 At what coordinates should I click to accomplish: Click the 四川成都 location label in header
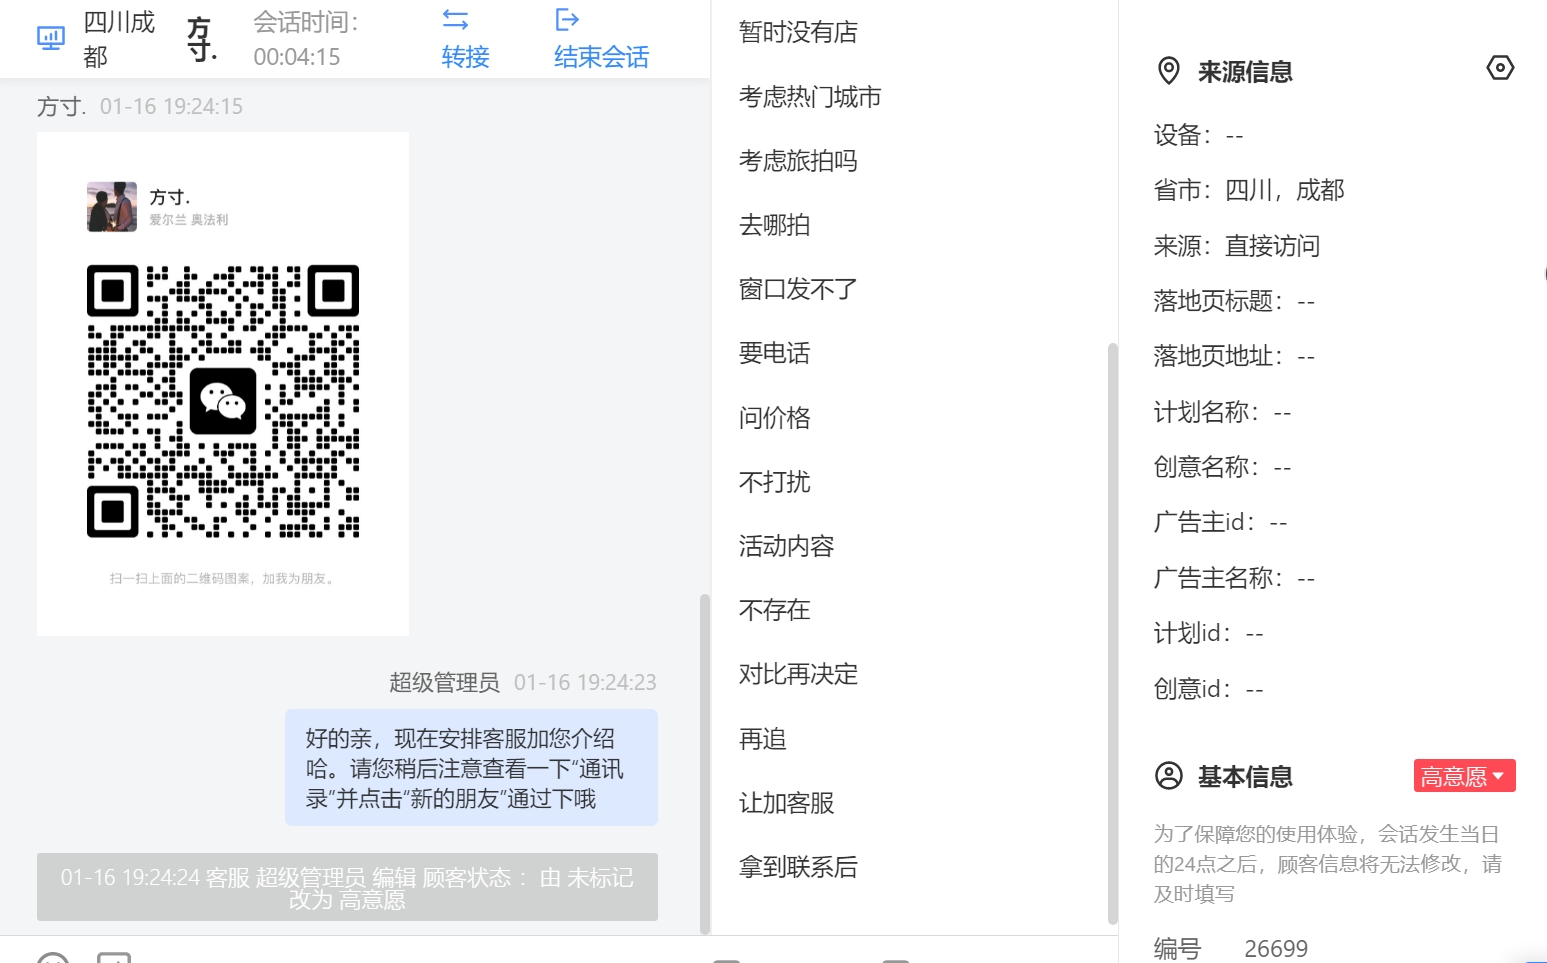click(x=119, y=38)
